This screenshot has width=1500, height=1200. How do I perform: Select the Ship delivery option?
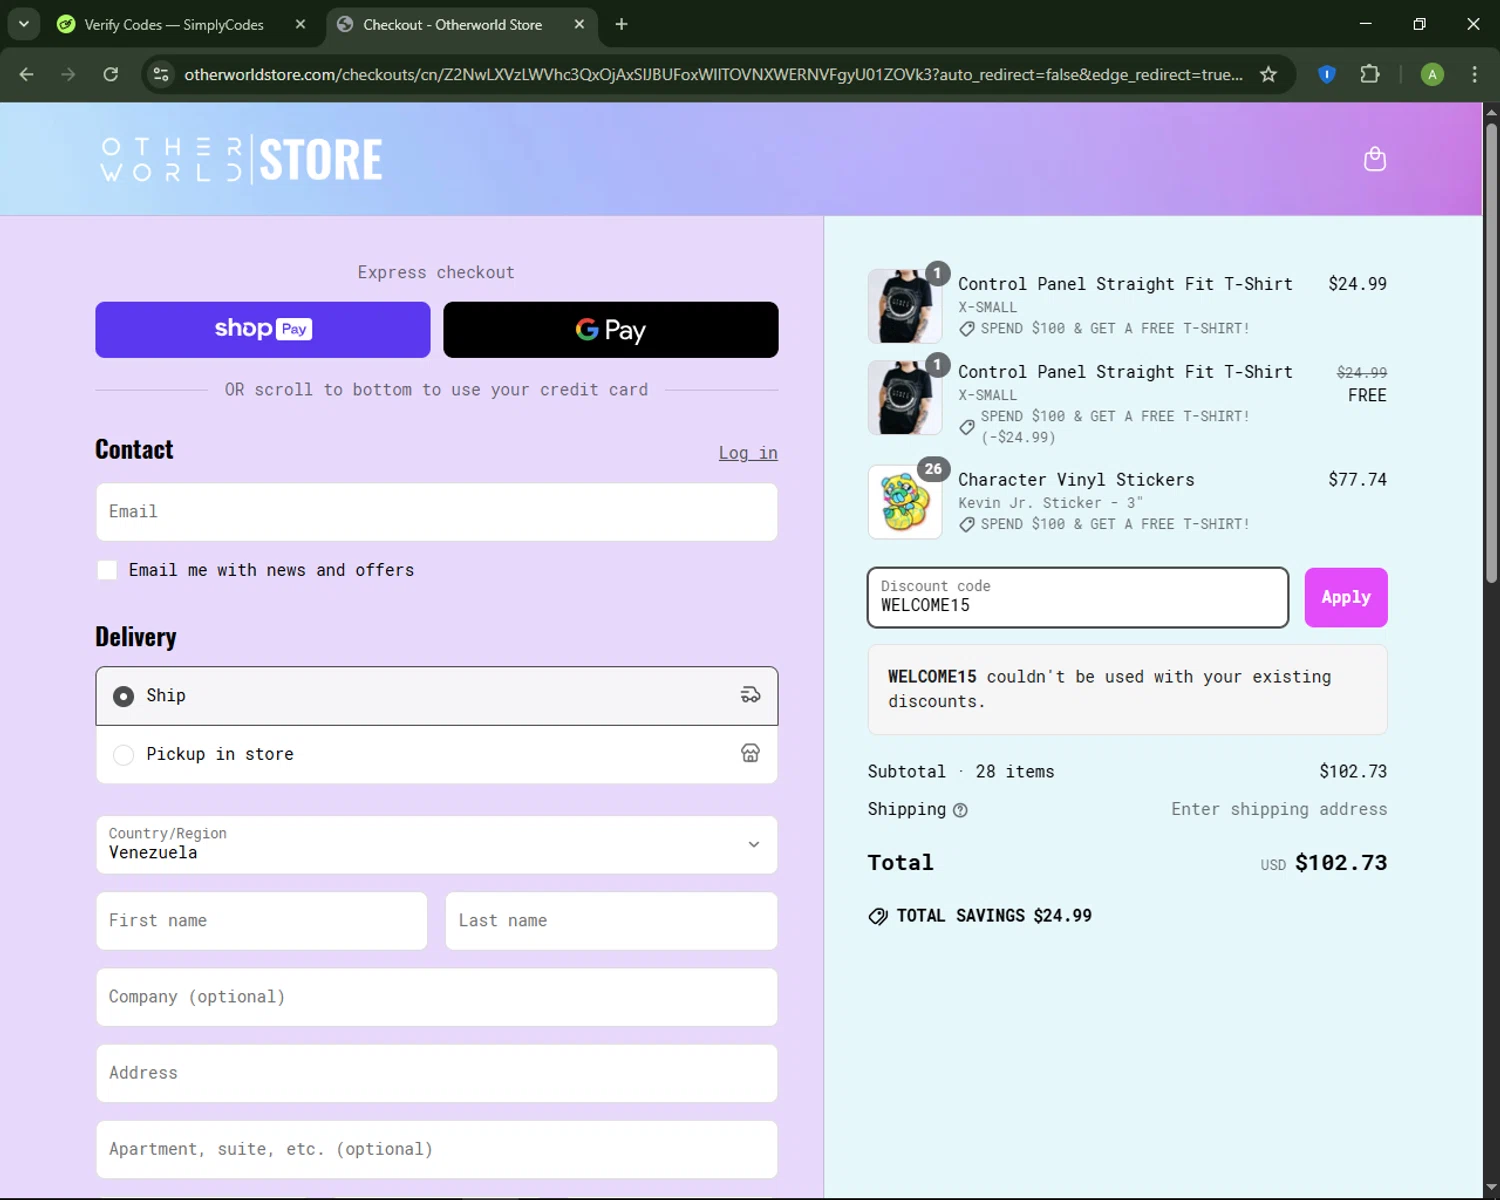tap(437, 696)
